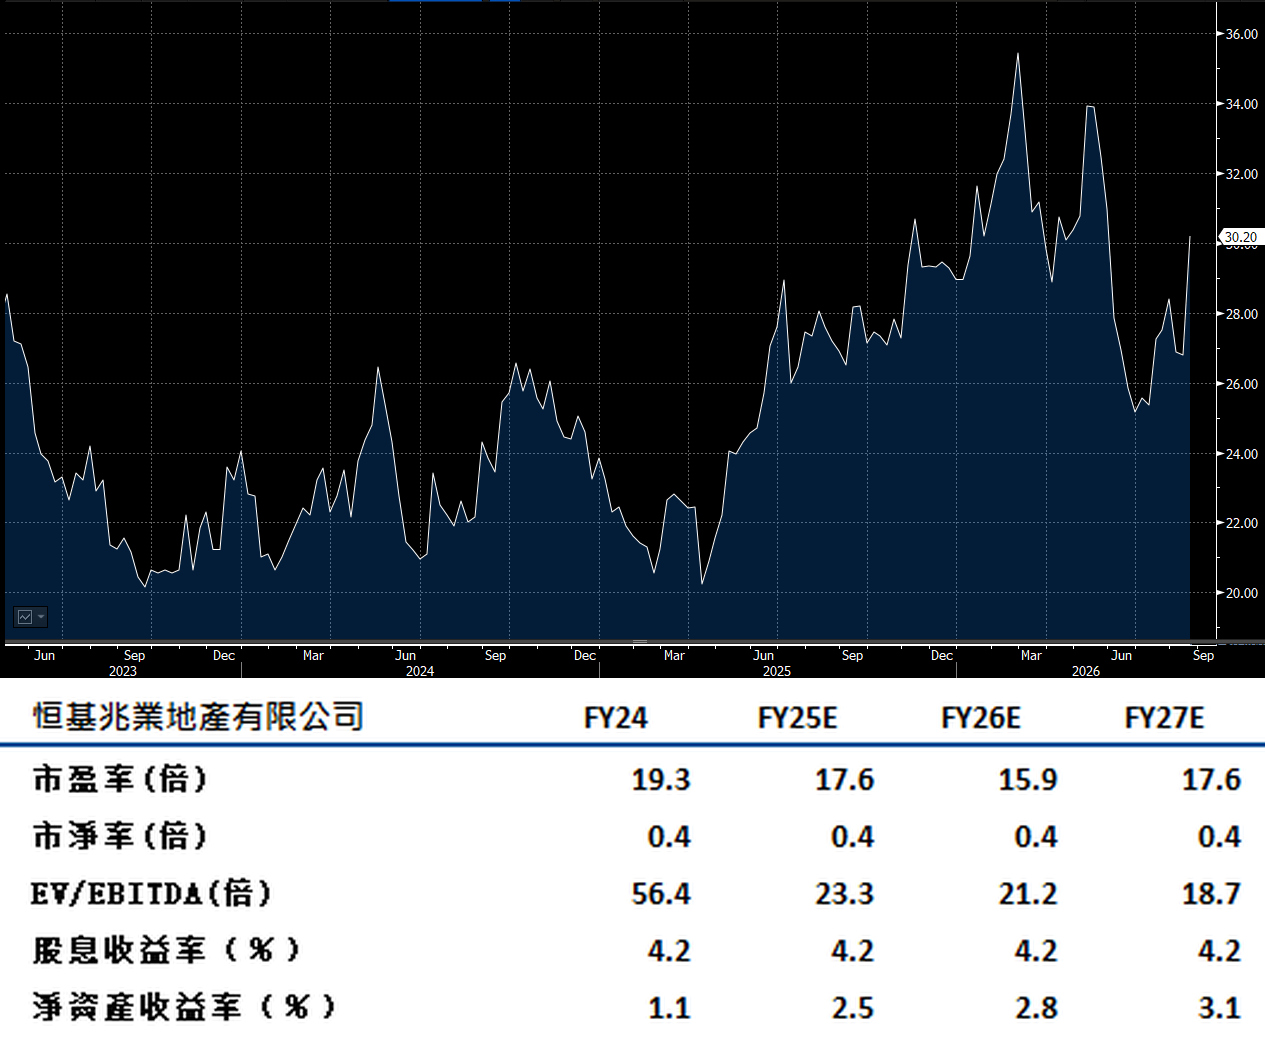Click the 3.1 return on equity value
This screenshot has height=1054, width=1265.
pyautogui.click(x=1220, y=1008)
